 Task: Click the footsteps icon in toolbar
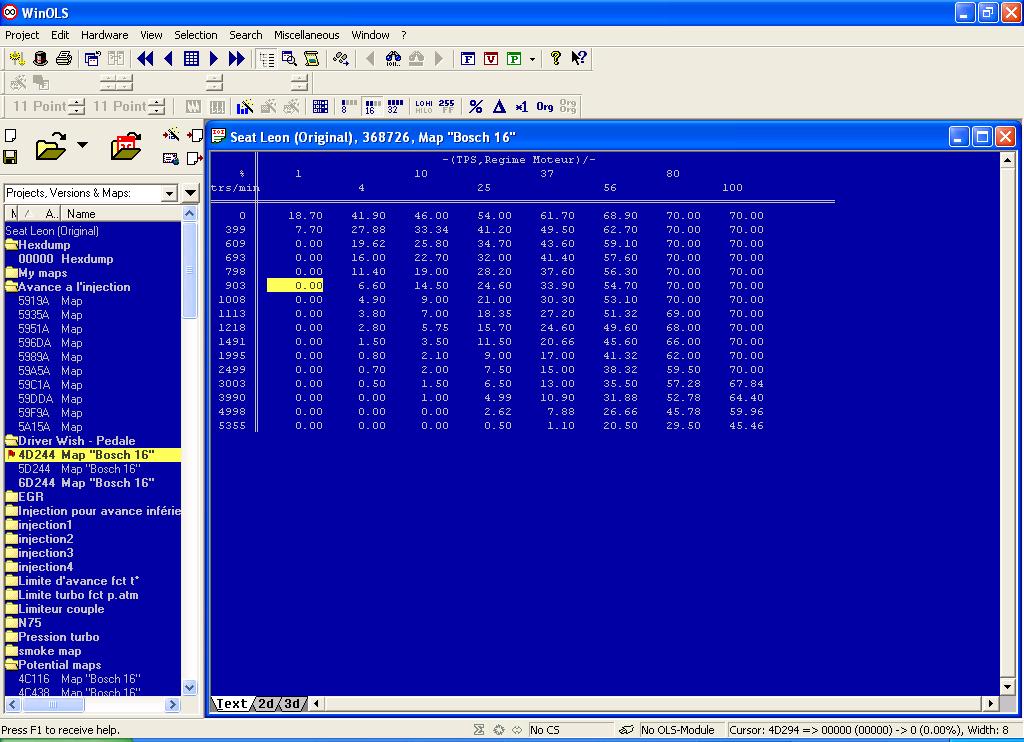tap(340, 59)
